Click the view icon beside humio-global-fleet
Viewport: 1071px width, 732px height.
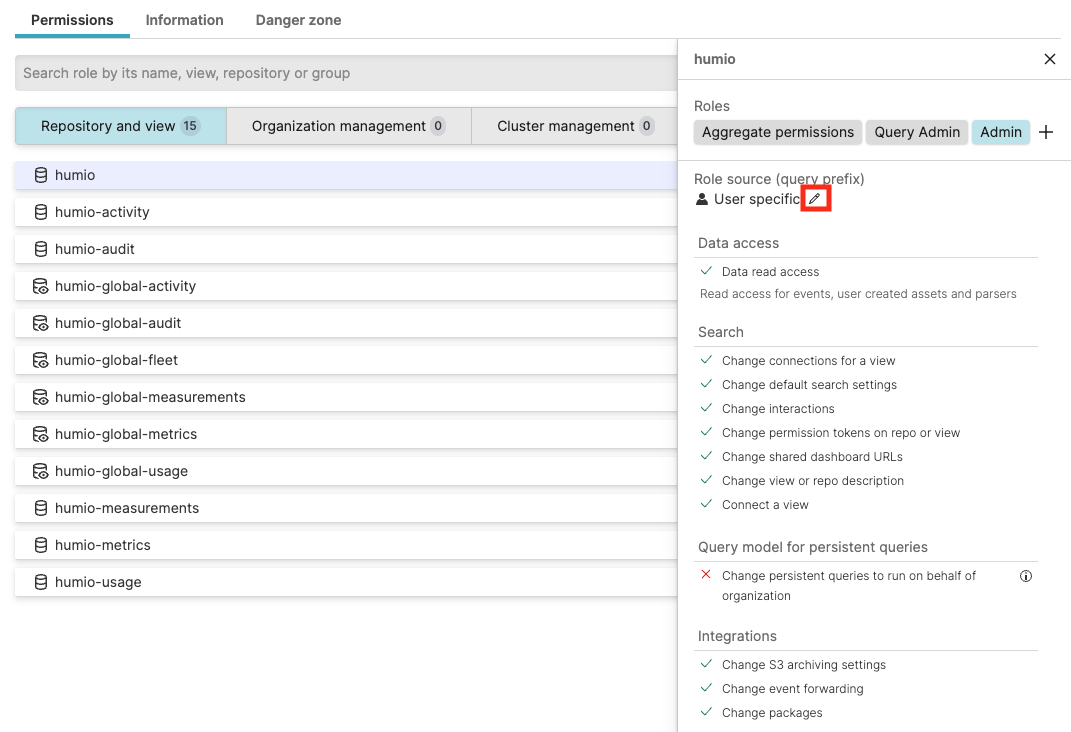[x=39, y=359]
